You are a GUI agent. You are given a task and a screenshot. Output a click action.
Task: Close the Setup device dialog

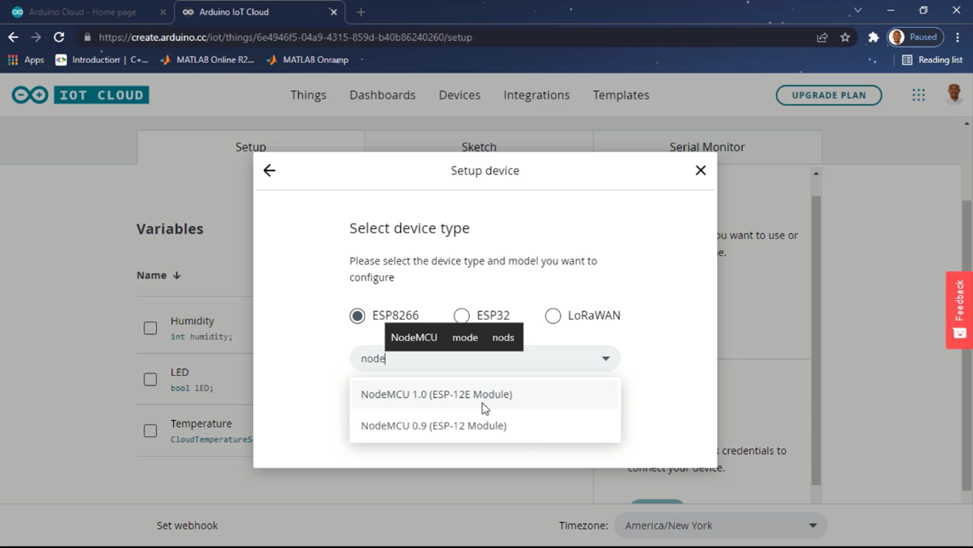[x=701, y=170]
